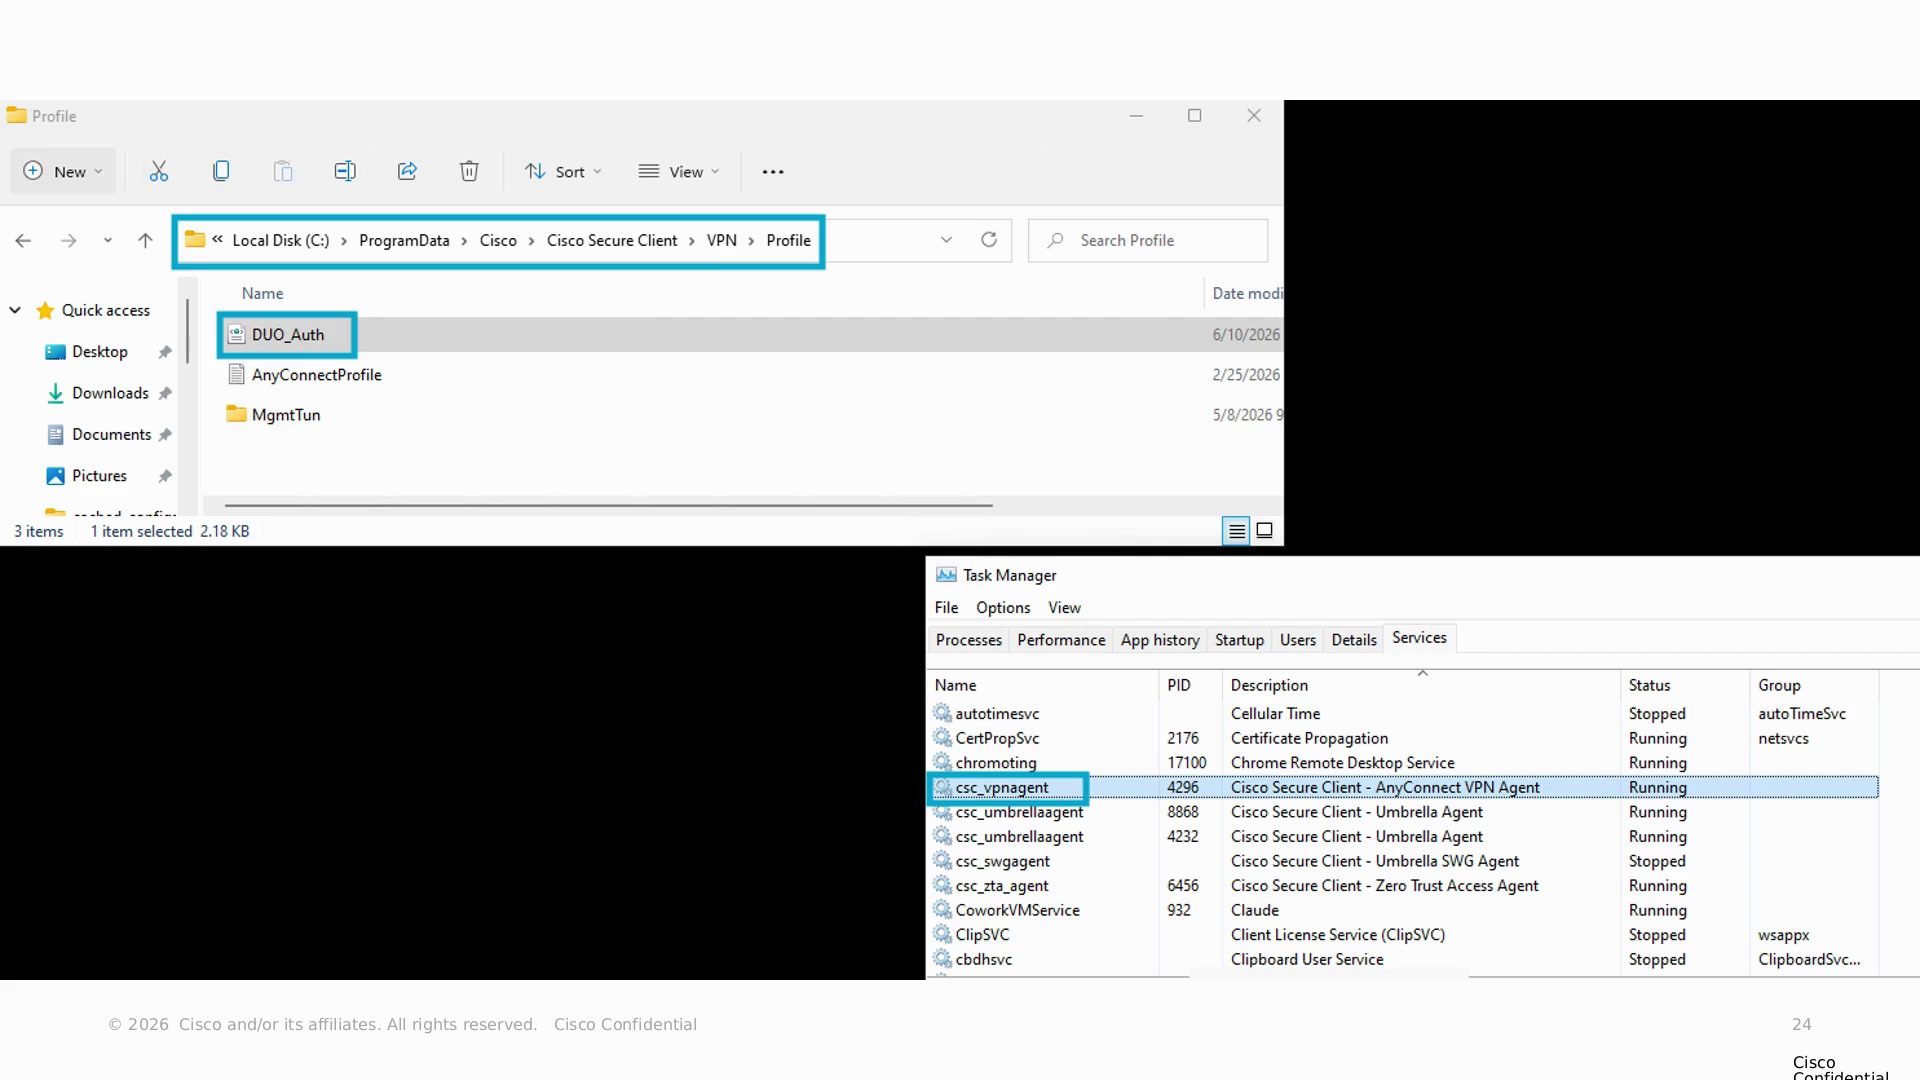Refresh the Profile folder view
Image resolution: width=1920 pixels, height=1080 pixels.
coord(989,240)
